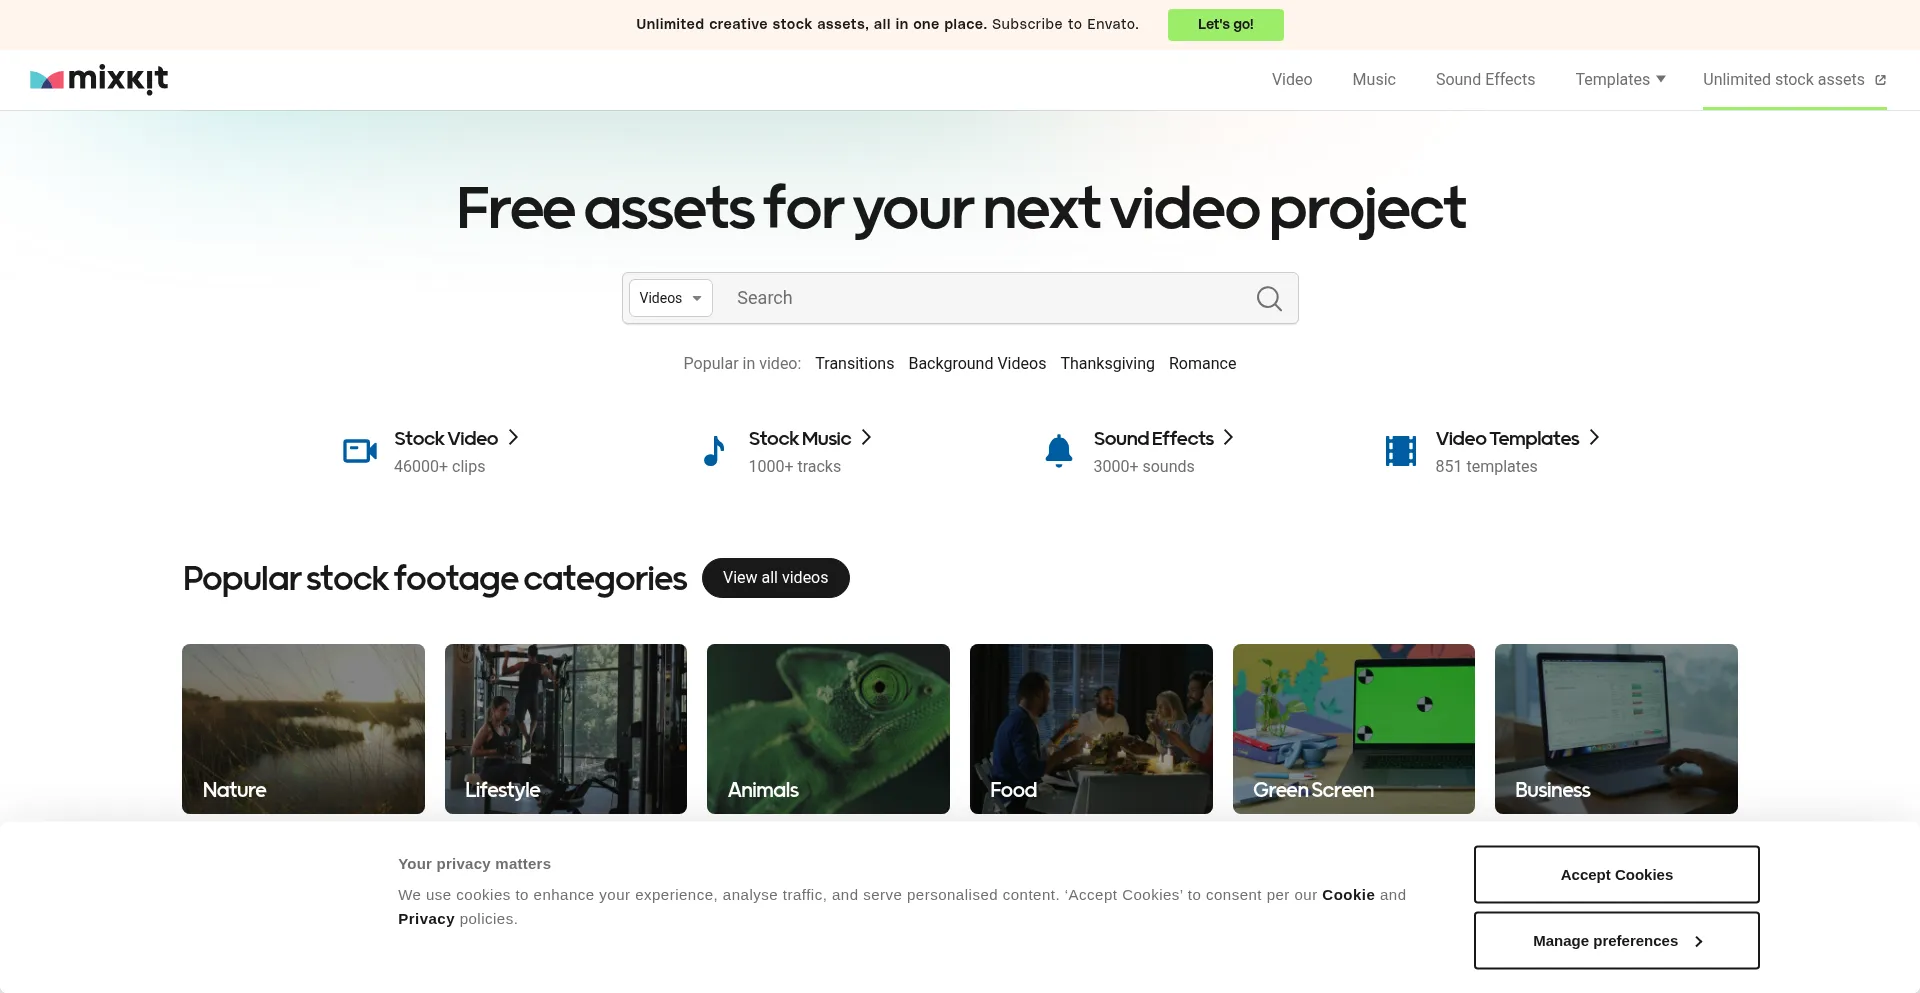This screenshot has height=993, width=1920.
Task: Open the Sound Effects heading link
Action: [x=1153, y=438]
